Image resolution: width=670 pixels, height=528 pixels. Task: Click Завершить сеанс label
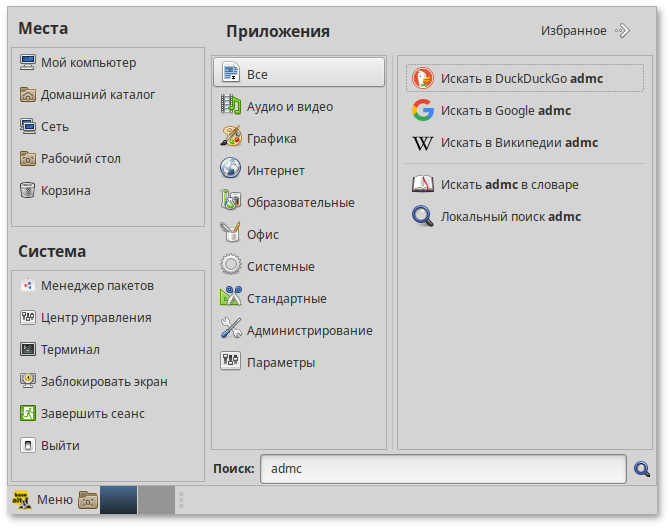click(93, 414)
